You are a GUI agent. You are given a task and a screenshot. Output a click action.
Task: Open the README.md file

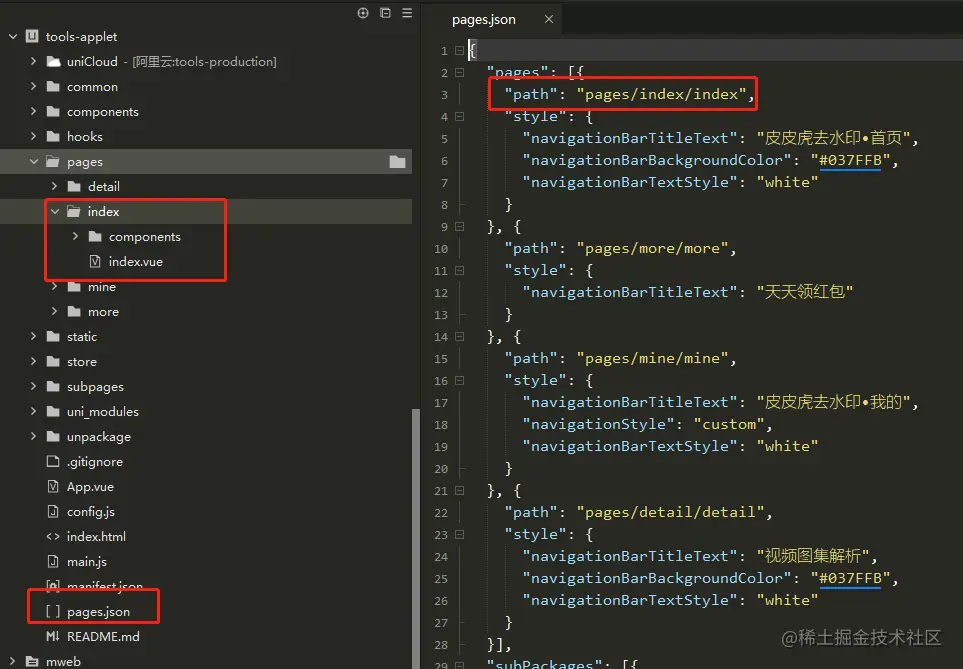103,636
